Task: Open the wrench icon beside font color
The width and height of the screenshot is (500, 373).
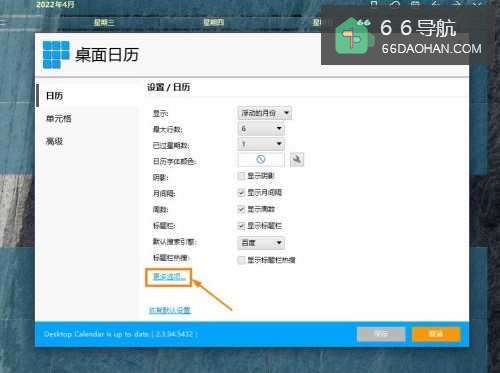Action: click(x=297, y=160)
